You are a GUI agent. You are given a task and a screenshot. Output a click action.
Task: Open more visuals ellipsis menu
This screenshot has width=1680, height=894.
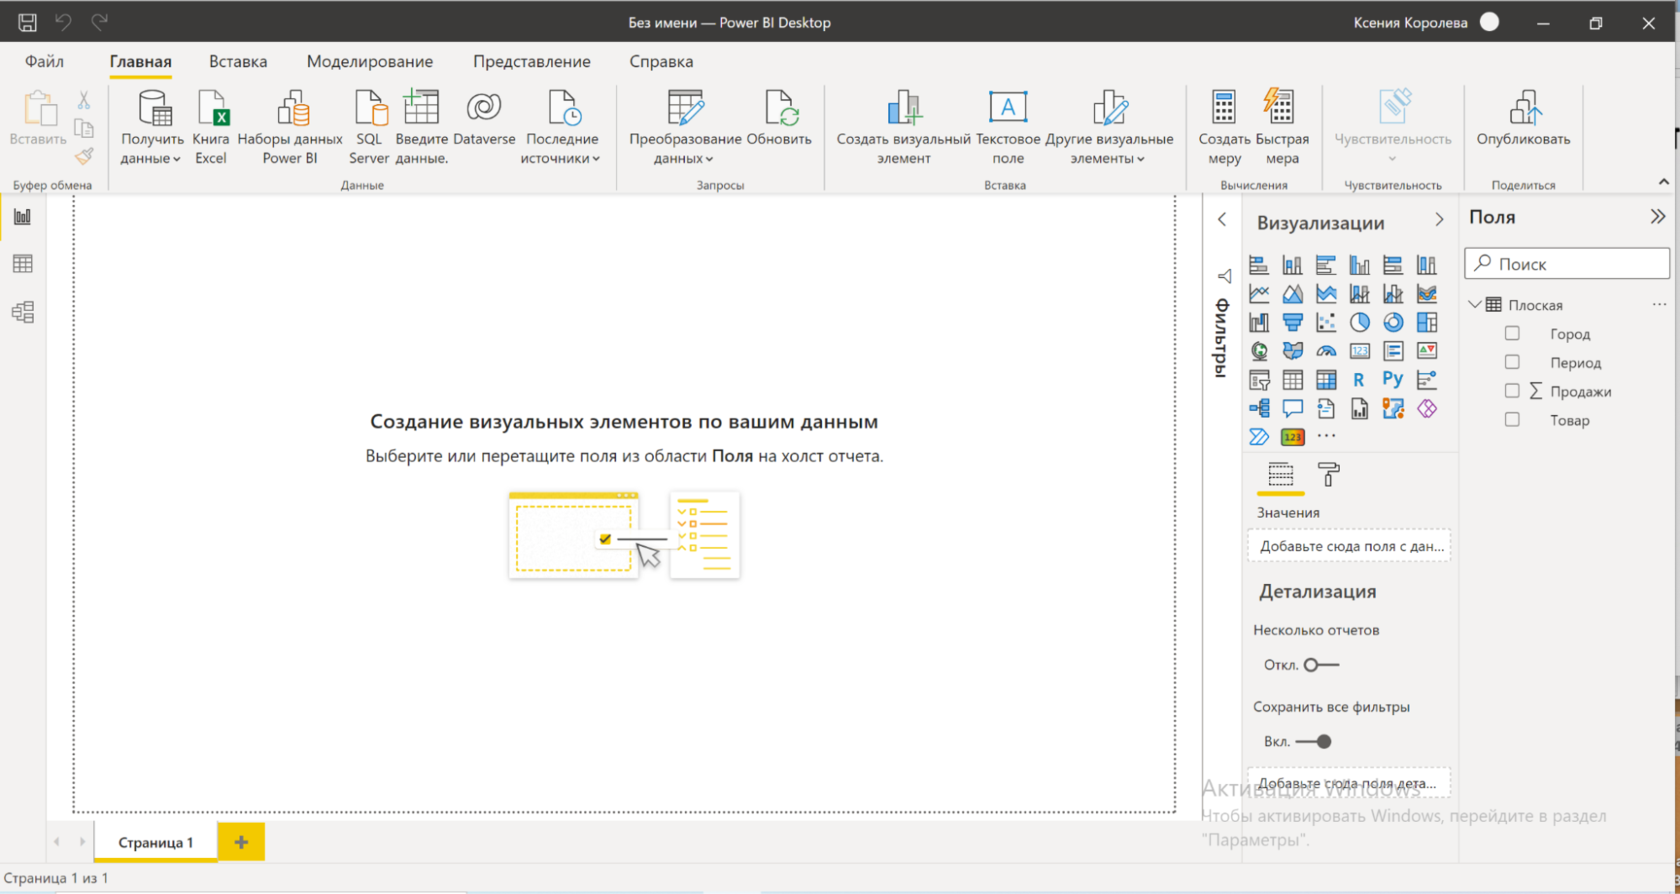[1326, 436]
